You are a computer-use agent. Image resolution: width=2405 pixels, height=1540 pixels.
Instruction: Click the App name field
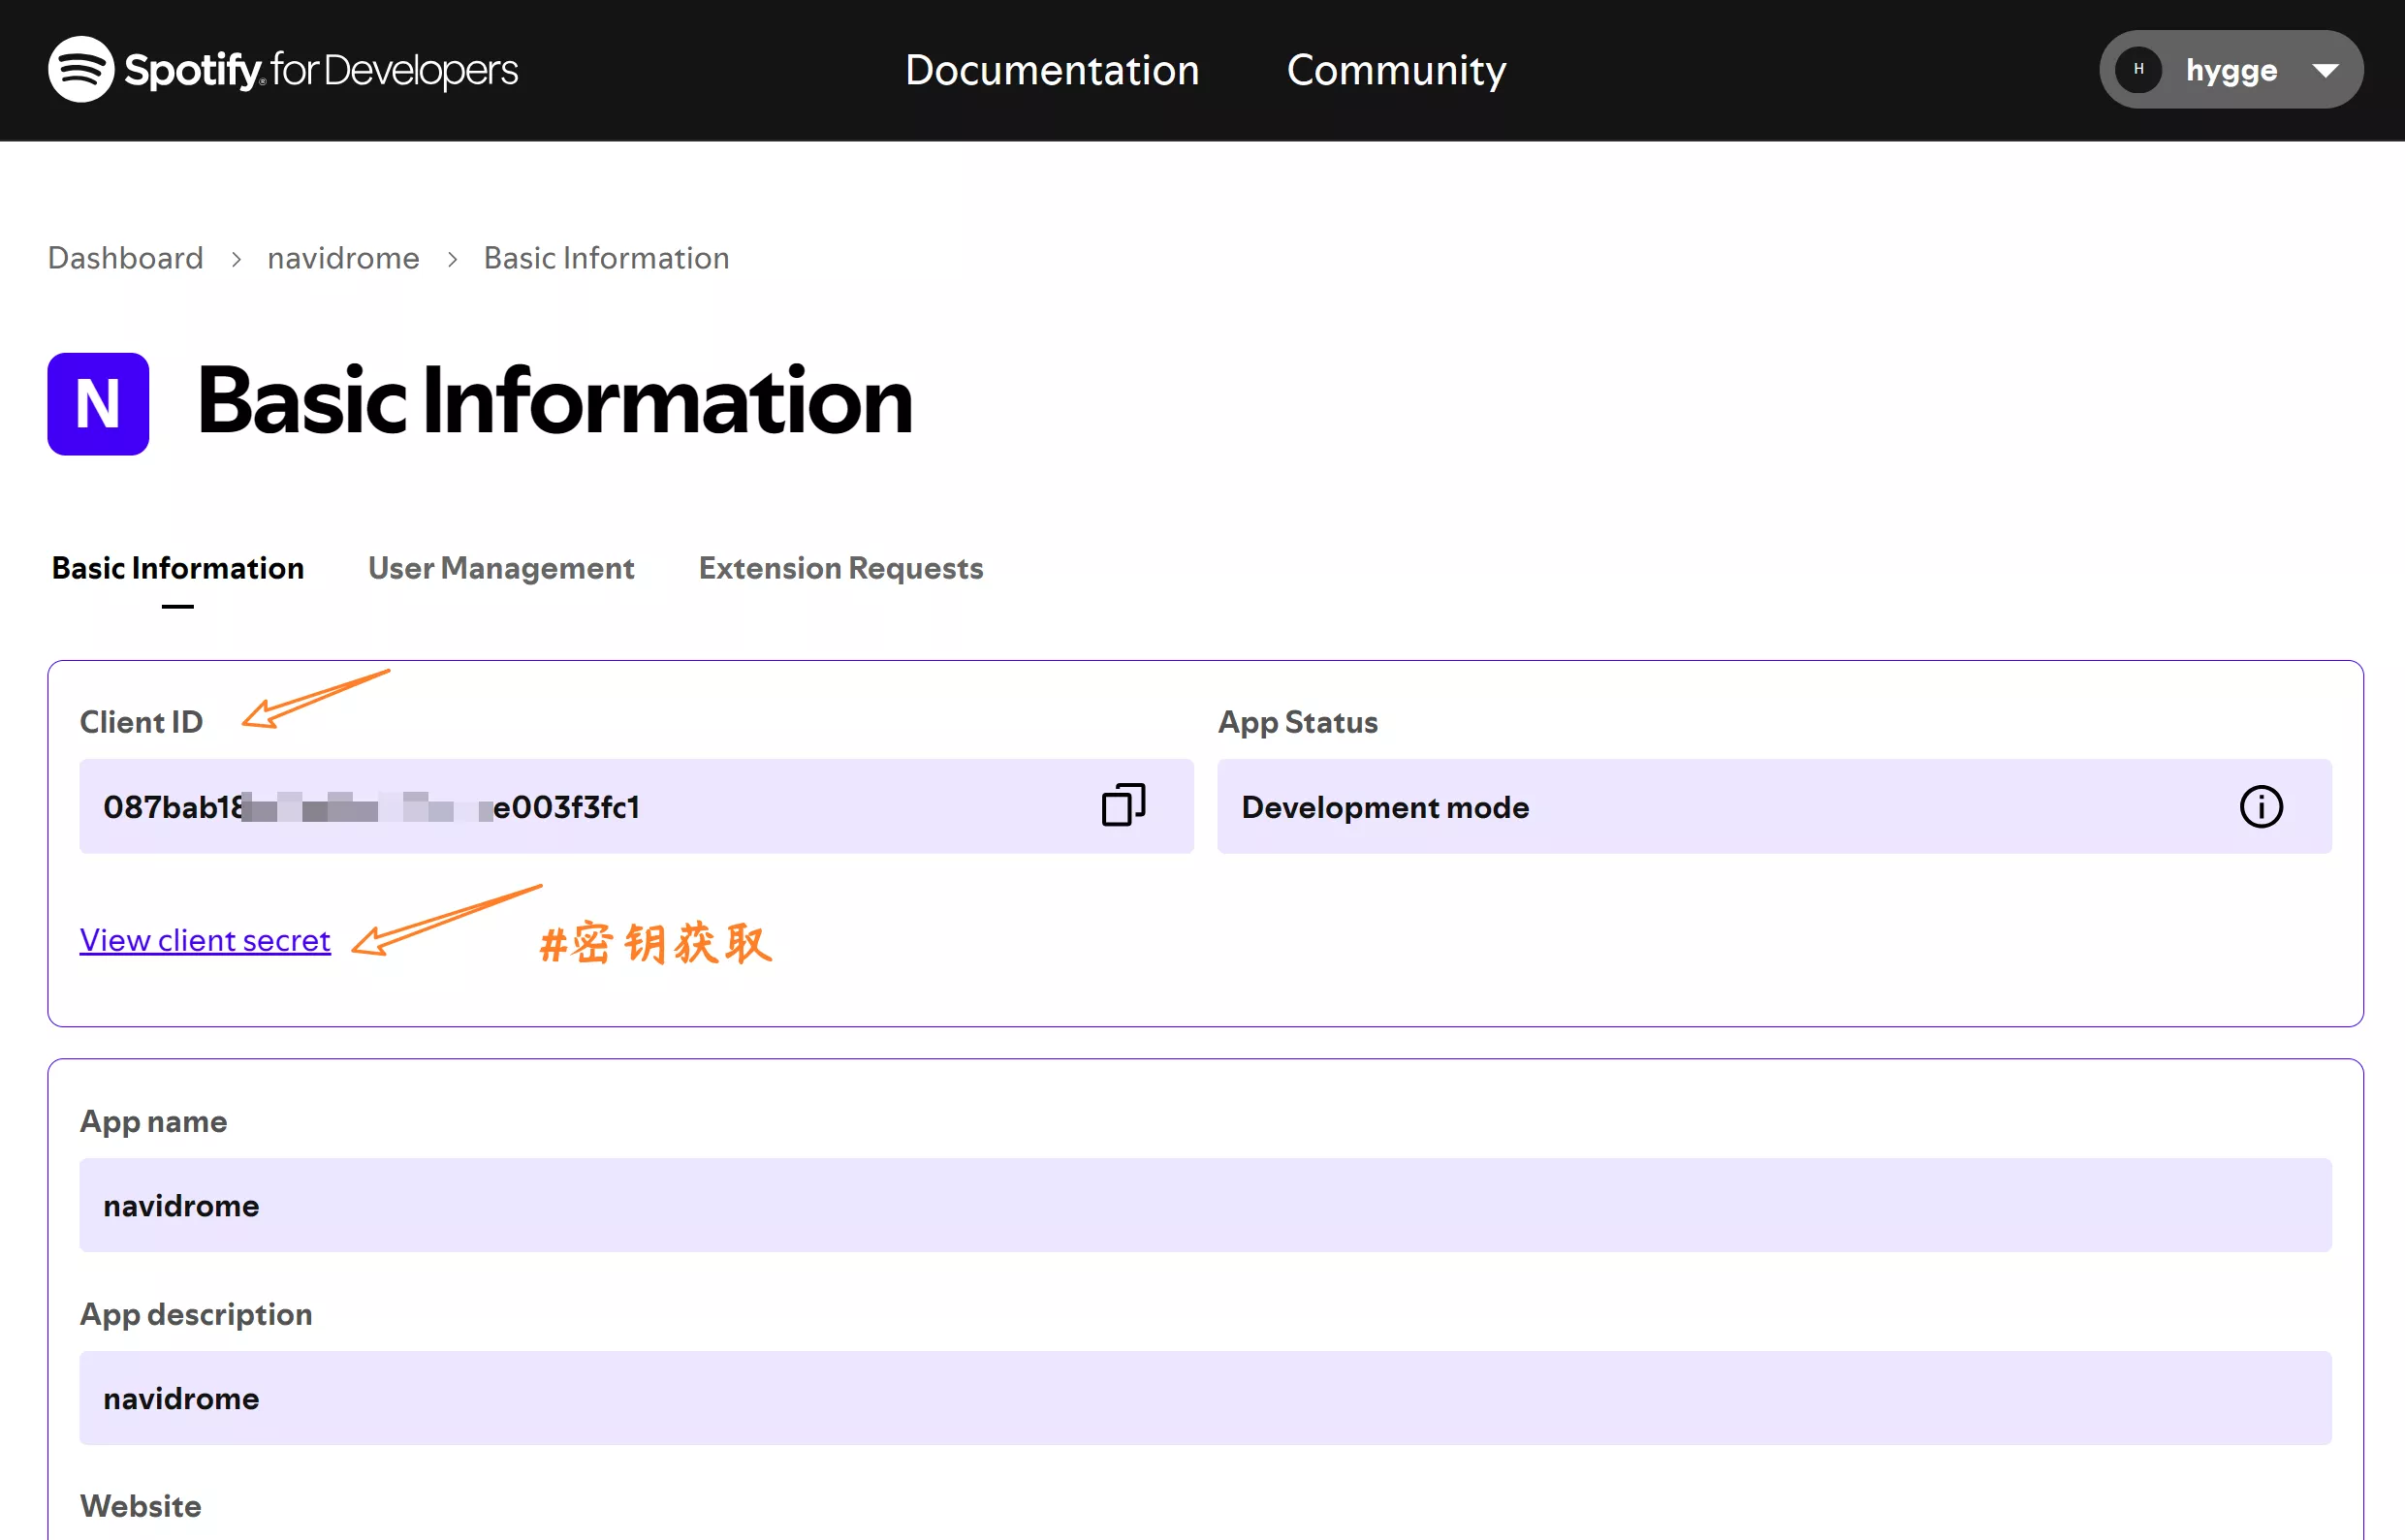[1205, 1205]
